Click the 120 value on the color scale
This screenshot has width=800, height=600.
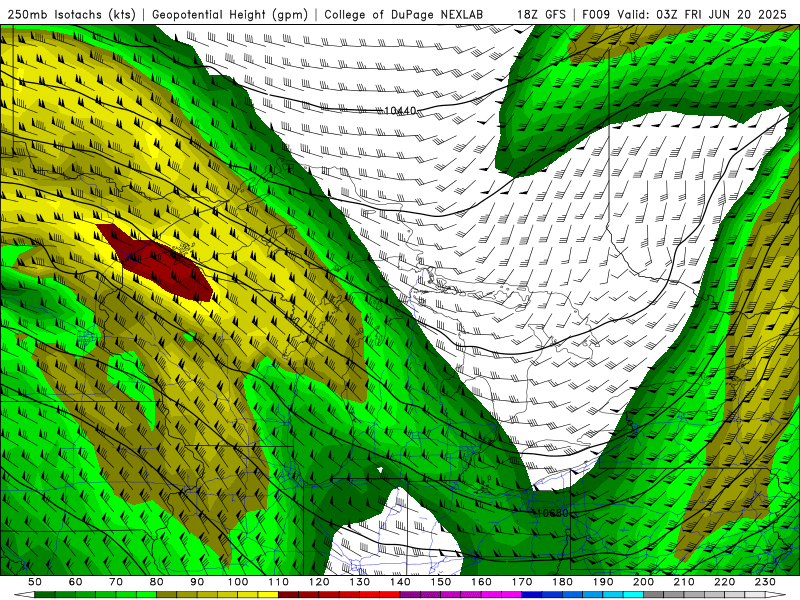click(319, 582)
